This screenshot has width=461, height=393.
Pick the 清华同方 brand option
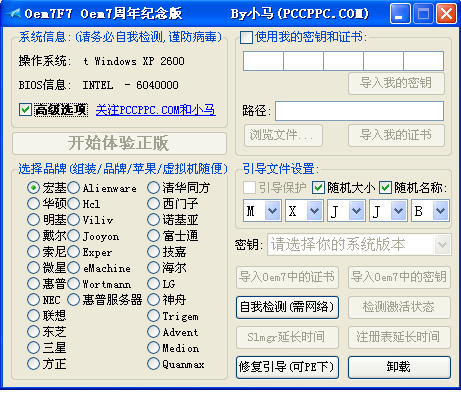(153, 188)
